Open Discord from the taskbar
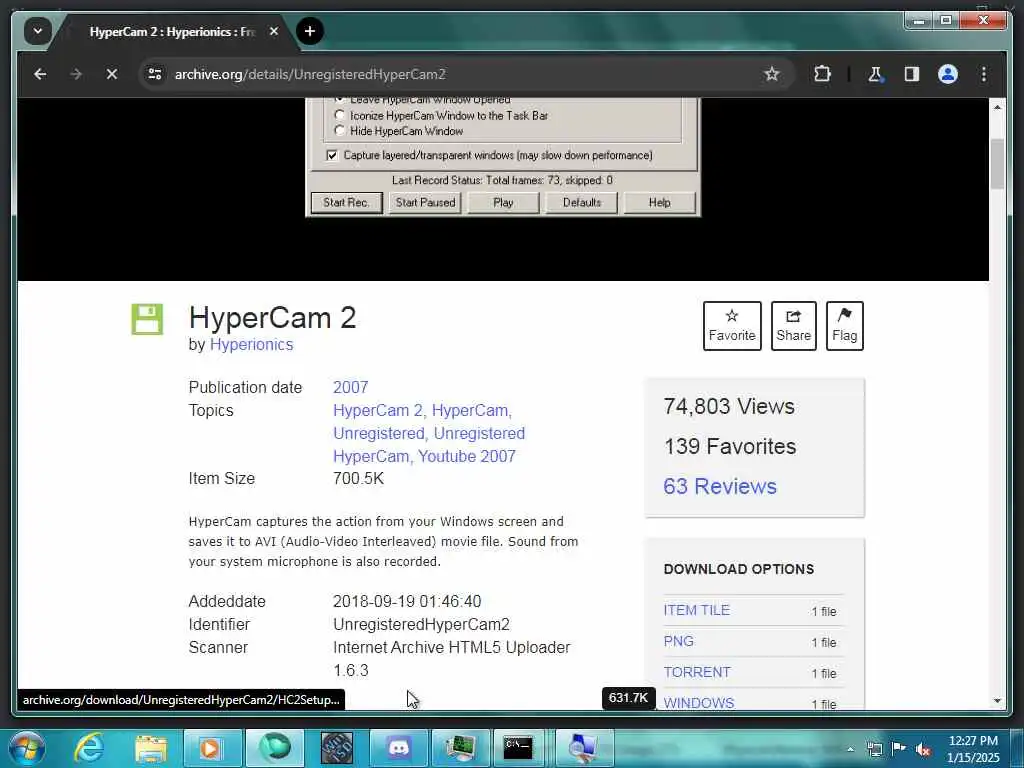This screenshot has width=1024, height=768. pyautogui.click(x=398, y=748)
